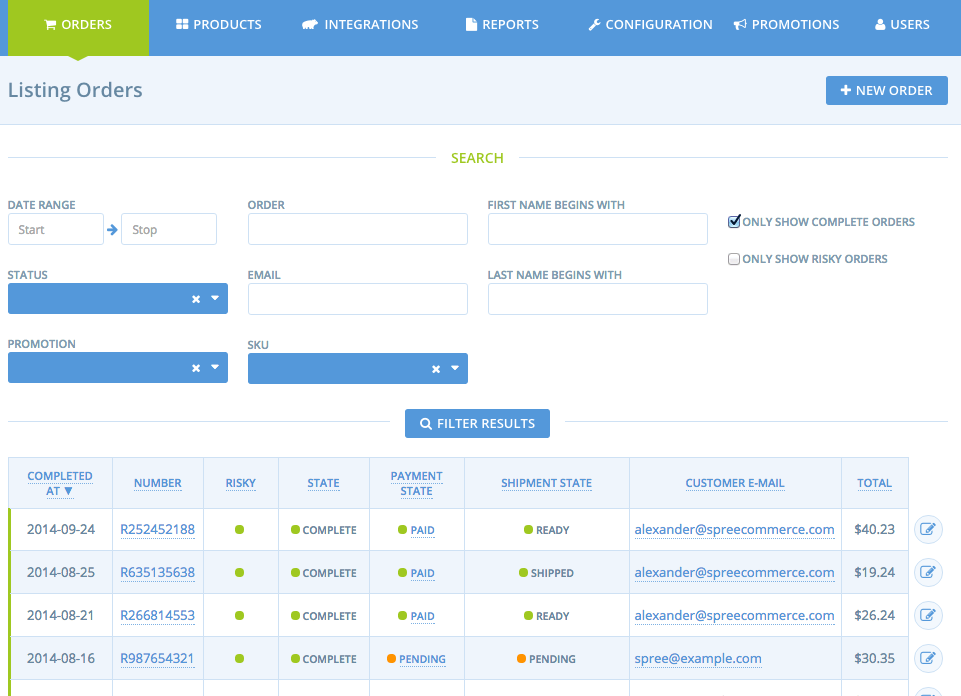Image resolution: width=961 pixels, height=696 pixels.
Task: Click the megaphone icon beside Promotions
Action: pos(741,23)
